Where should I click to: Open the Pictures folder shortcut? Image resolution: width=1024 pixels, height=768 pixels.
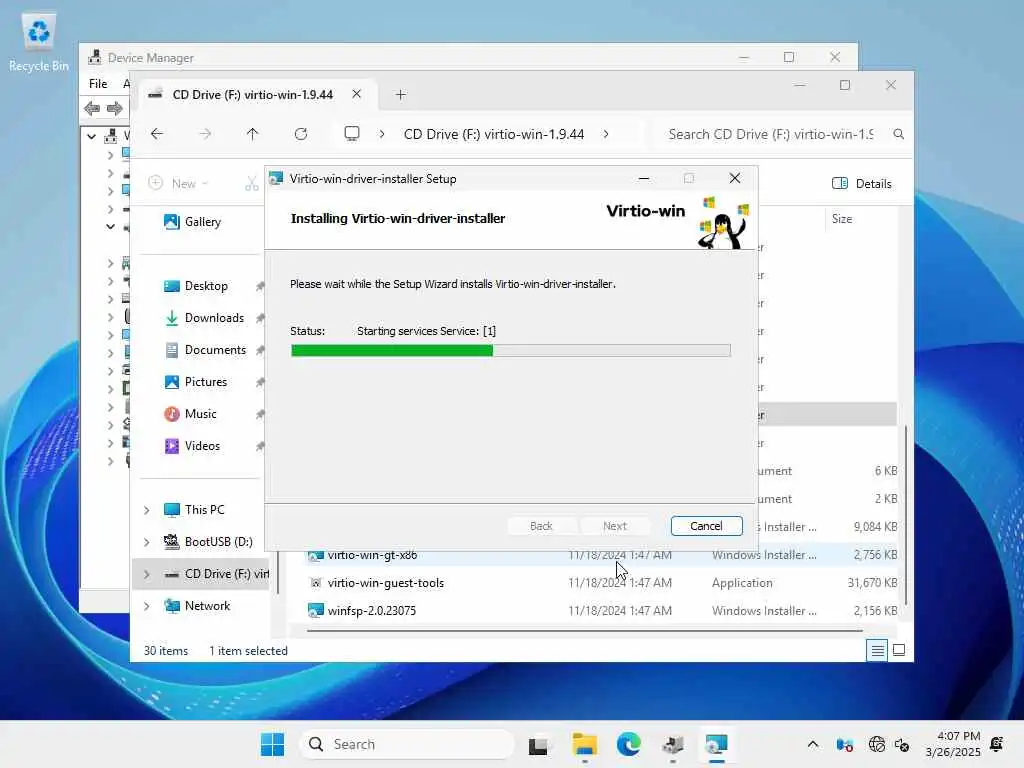tap(195, 382)
